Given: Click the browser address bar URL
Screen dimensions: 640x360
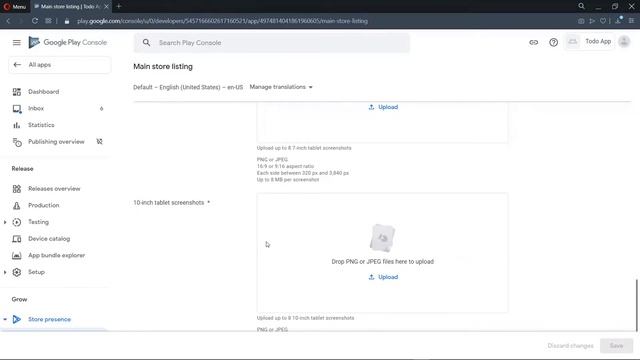Looking at the screenshot, I should [222, 21].
